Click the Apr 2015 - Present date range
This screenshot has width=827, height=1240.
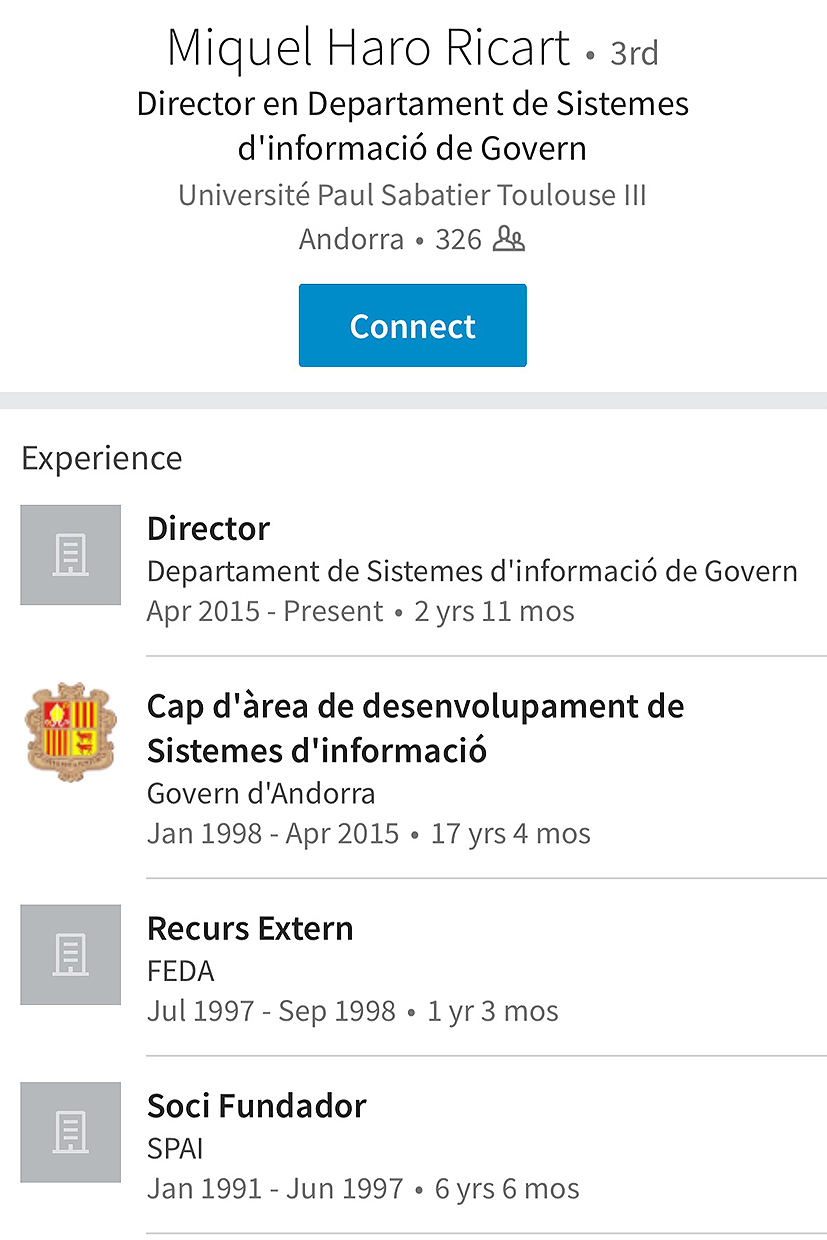point(265,611)
